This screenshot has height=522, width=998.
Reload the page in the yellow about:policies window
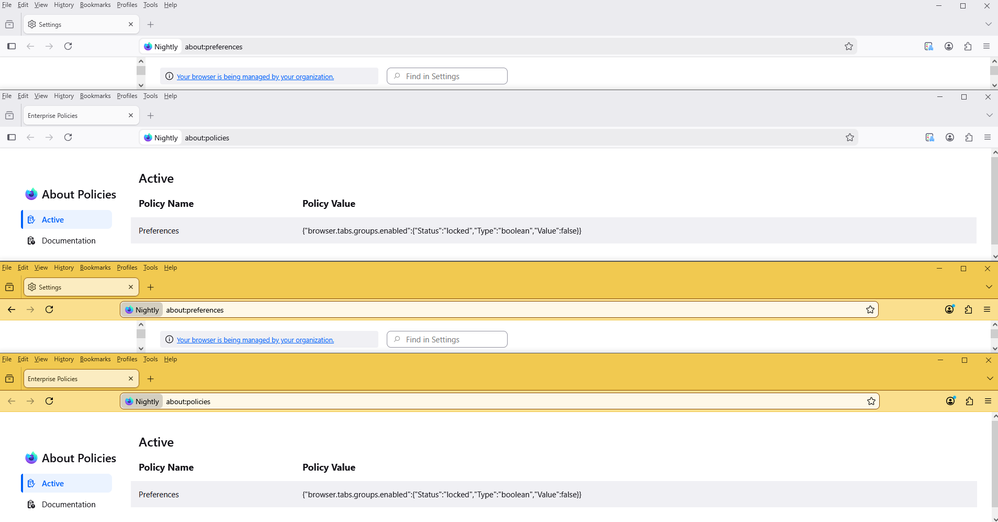49,401
